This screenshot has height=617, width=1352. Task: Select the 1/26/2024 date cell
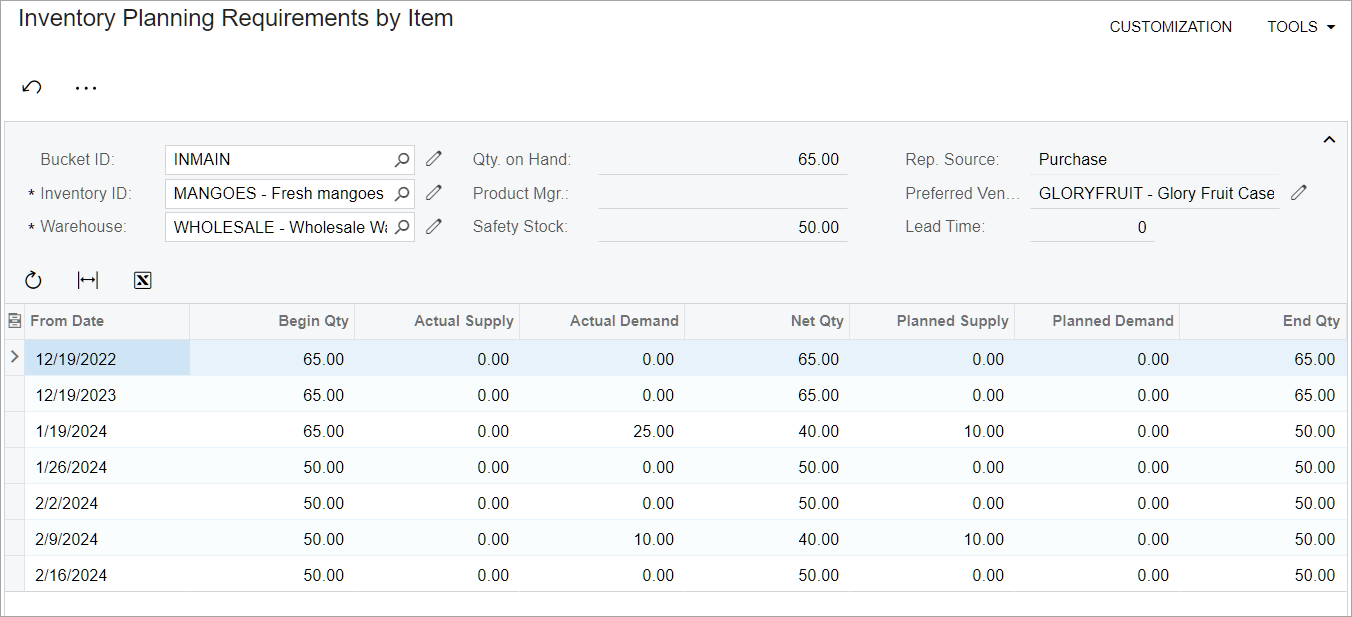107,467
